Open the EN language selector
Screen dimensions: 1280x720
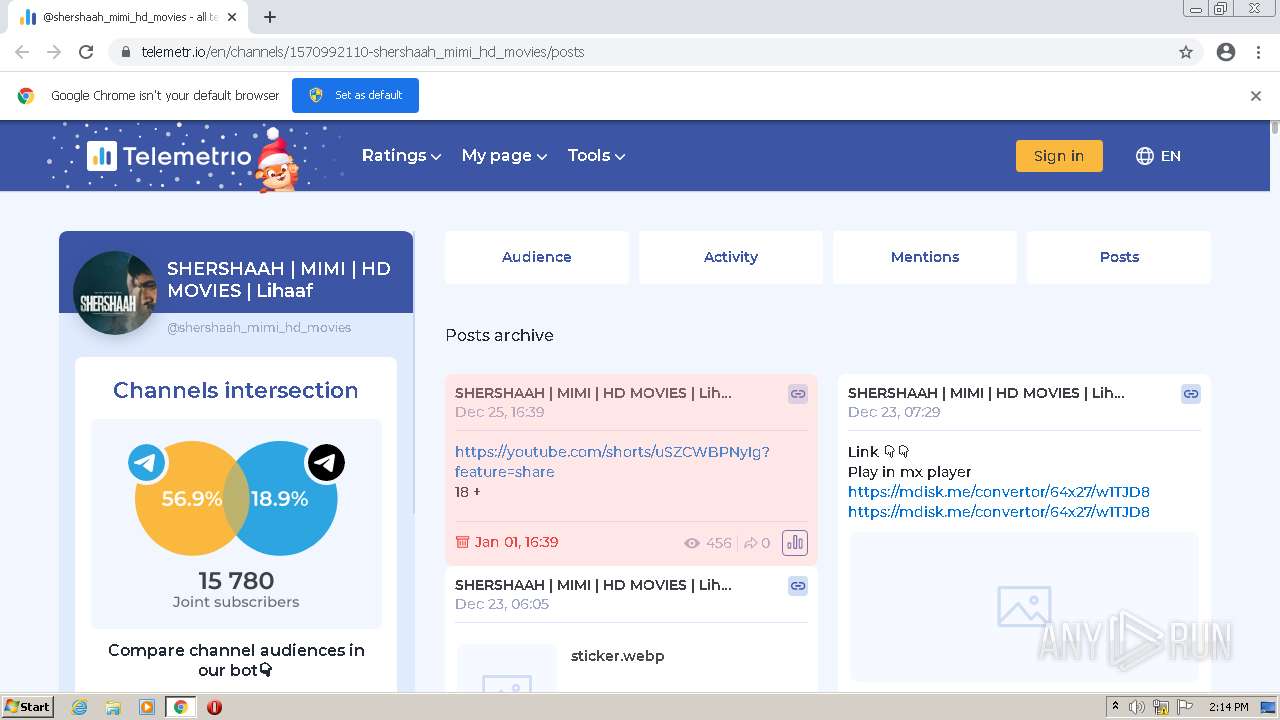1158,156
